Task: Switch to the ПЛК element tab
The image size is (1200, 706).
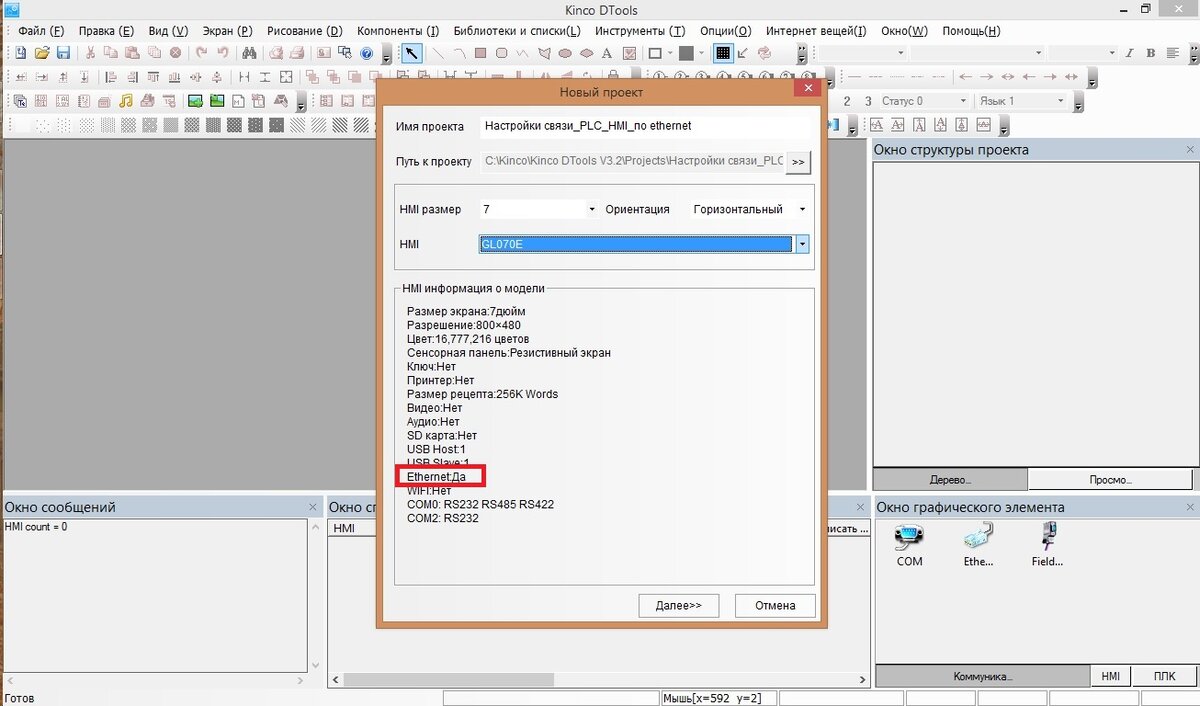Action: (1165, 676)
